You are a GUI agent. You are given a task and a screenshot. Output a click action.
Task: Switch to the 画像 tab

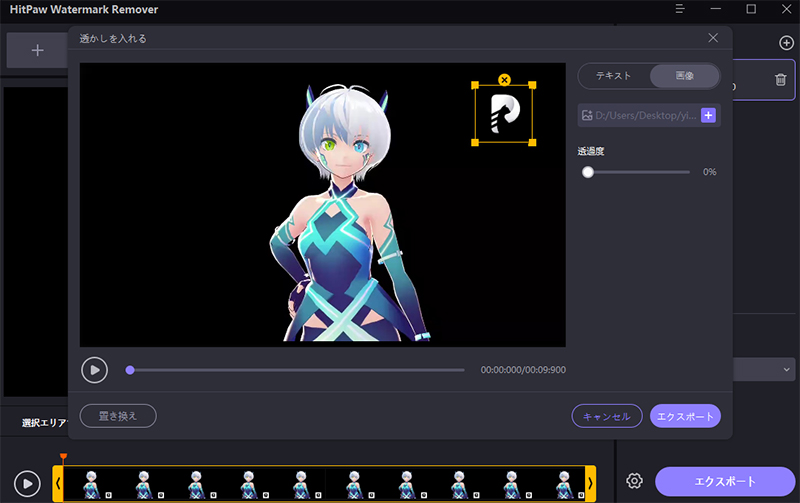(x=684, y=76)
